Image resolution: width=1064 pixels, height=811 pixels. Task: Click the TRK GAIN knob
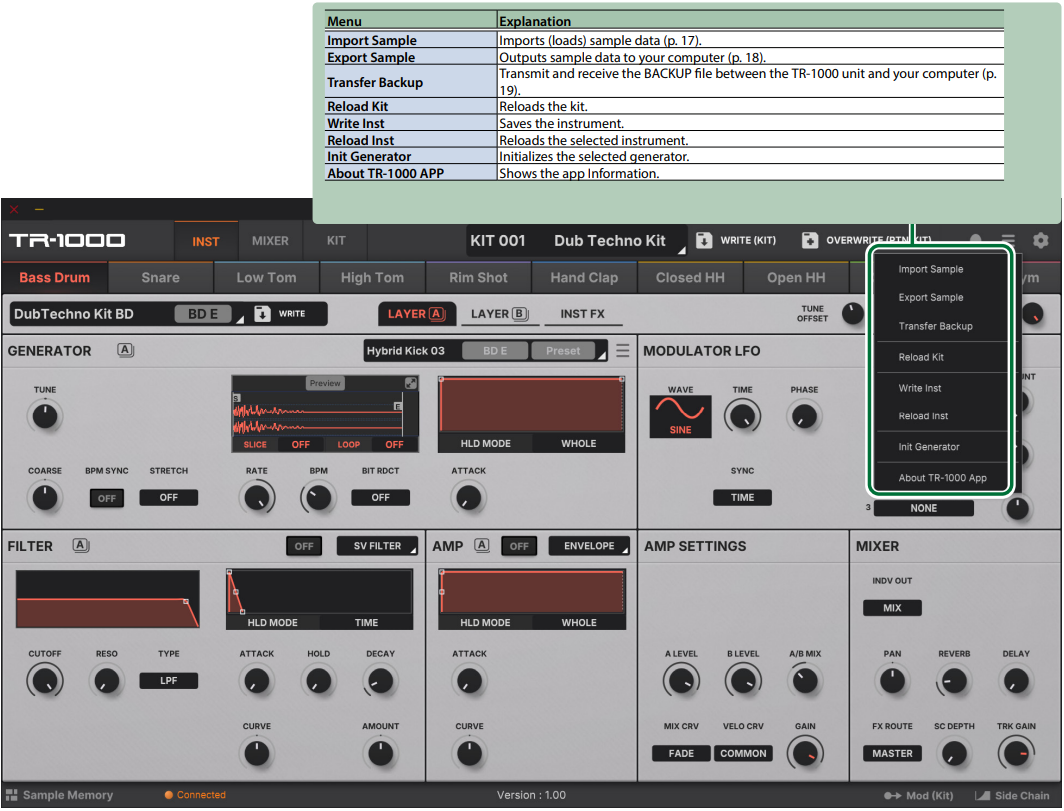[1016, 753]
